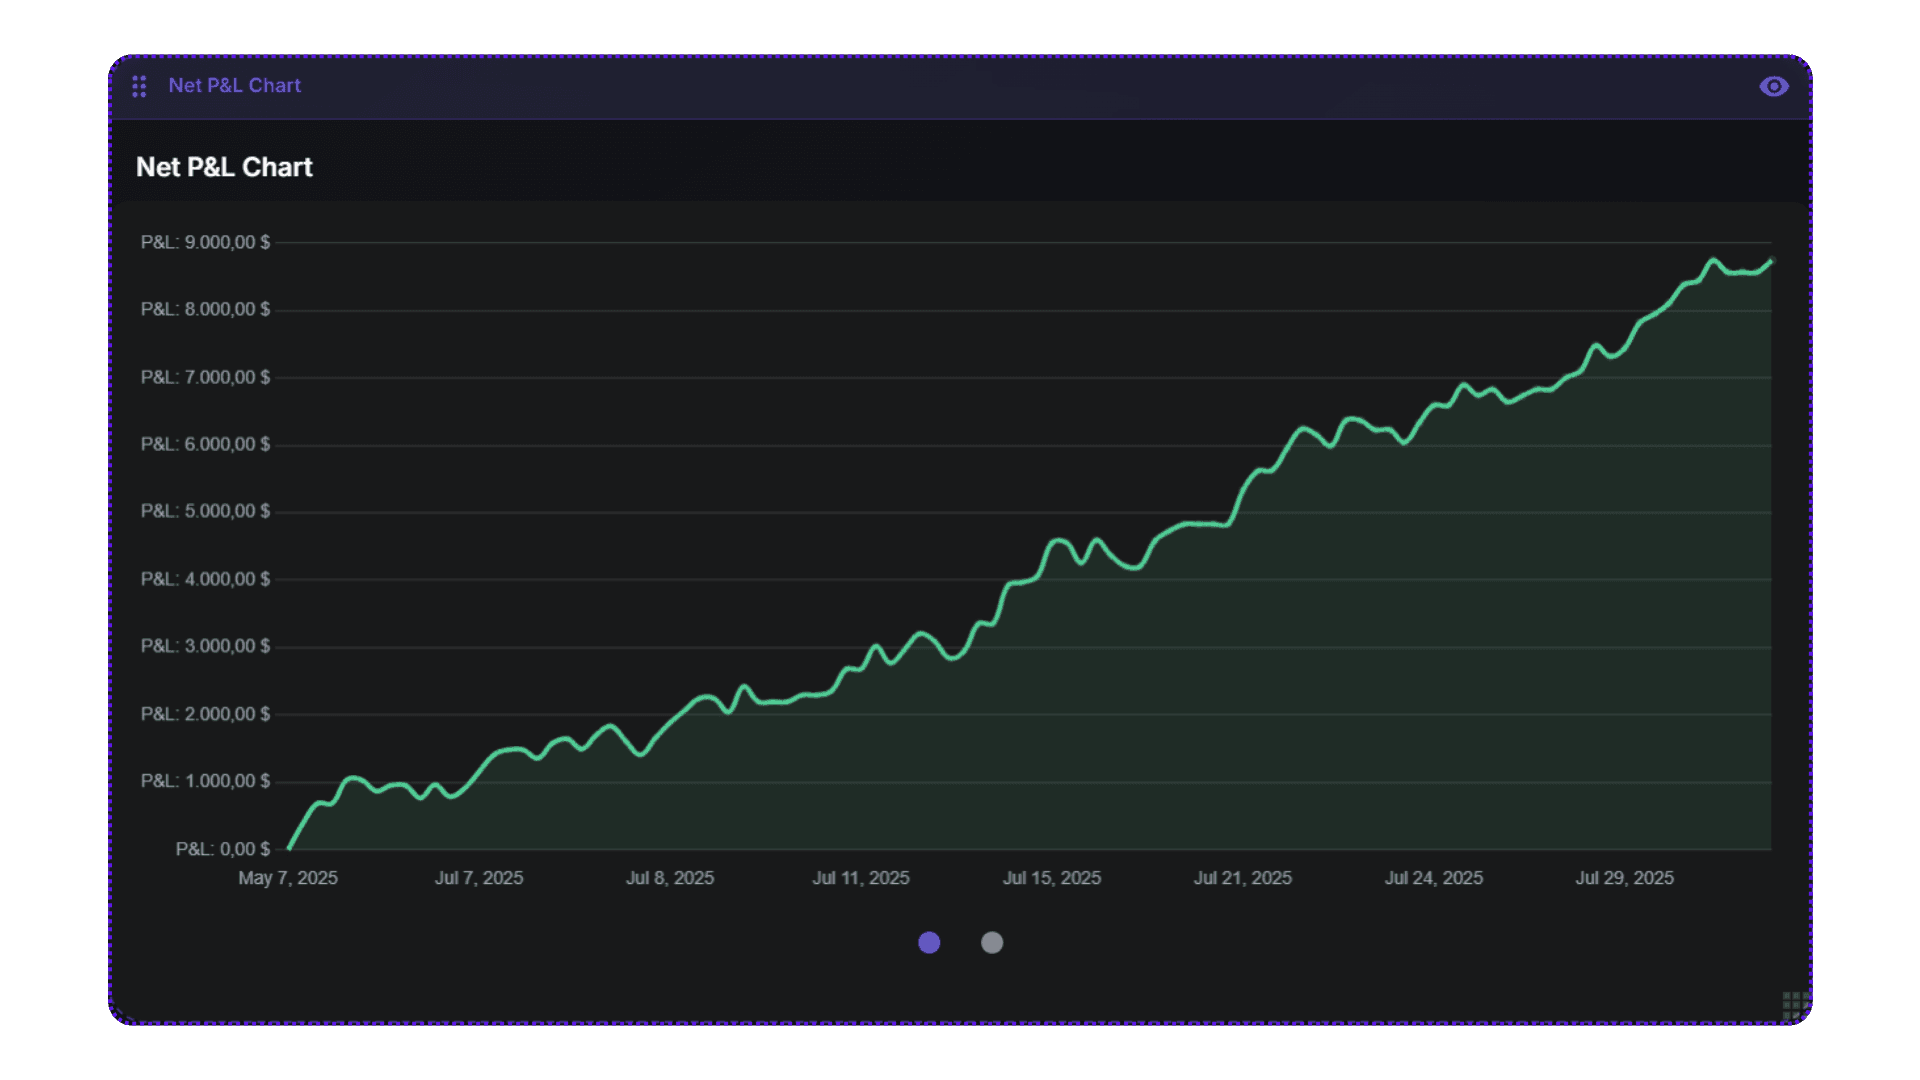
Task: Click the highlighted Net P&L Chart title bar
Action: pos(235,86)
